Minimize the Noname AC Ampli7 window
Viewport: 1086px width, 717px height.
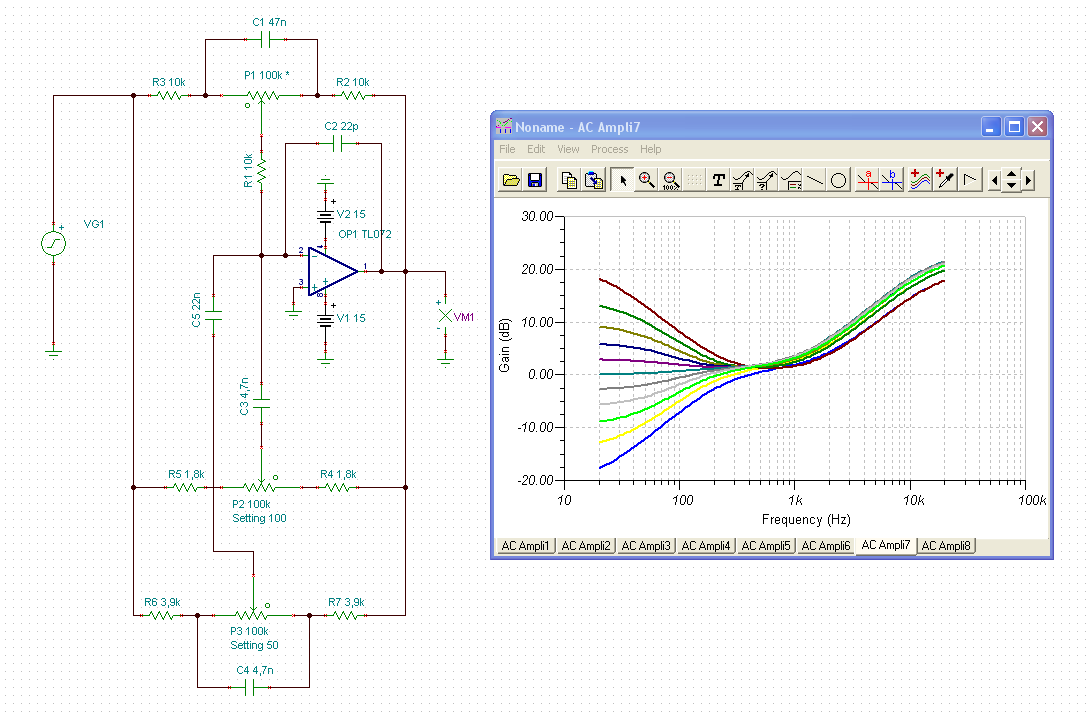point(991,127)
